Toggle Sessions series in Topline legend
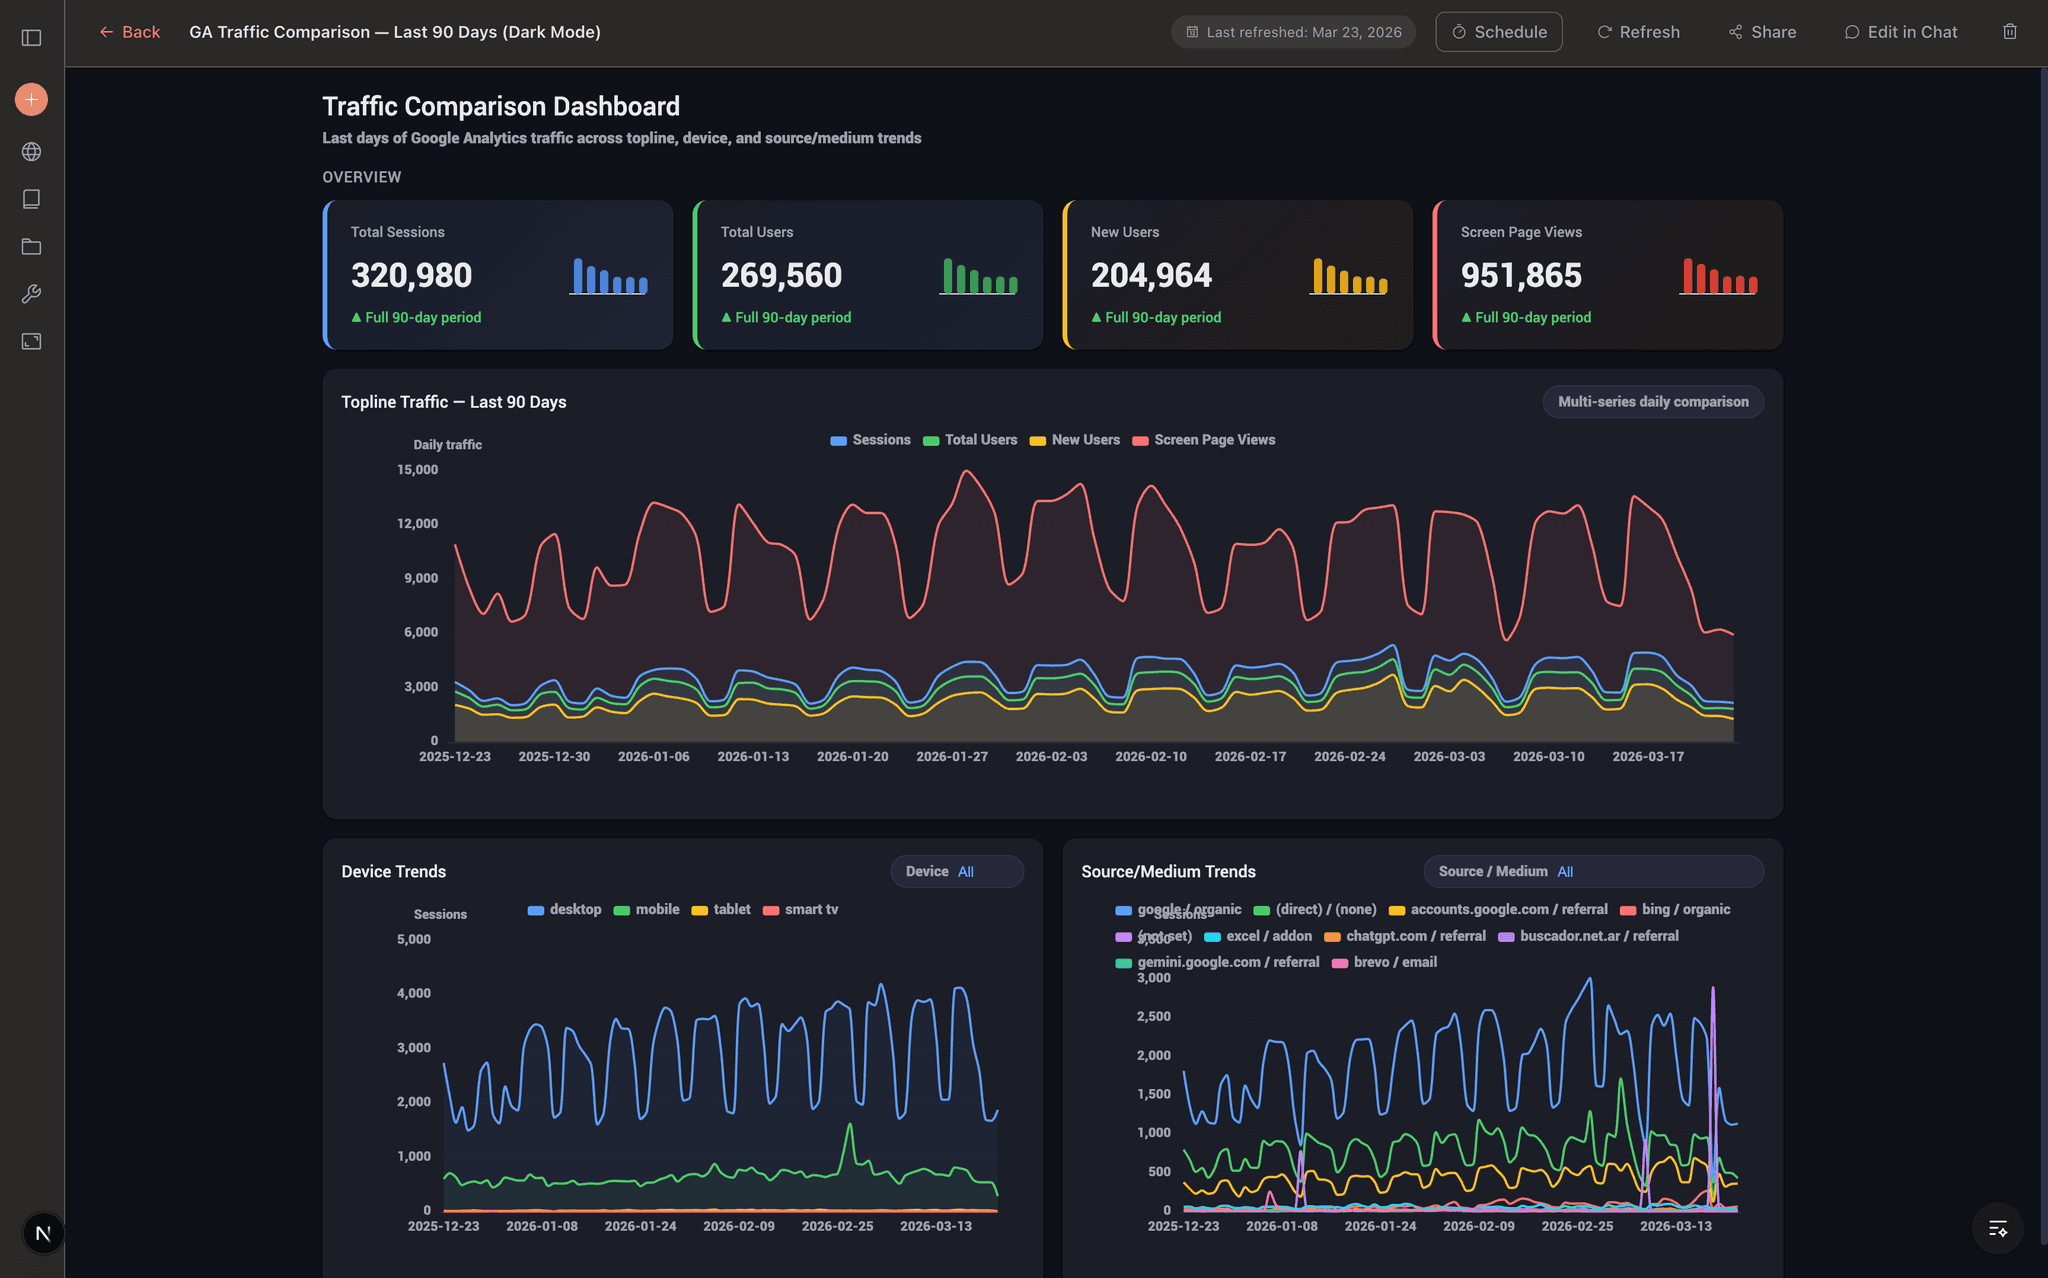2048x1278 pixels. coord(870,440)
